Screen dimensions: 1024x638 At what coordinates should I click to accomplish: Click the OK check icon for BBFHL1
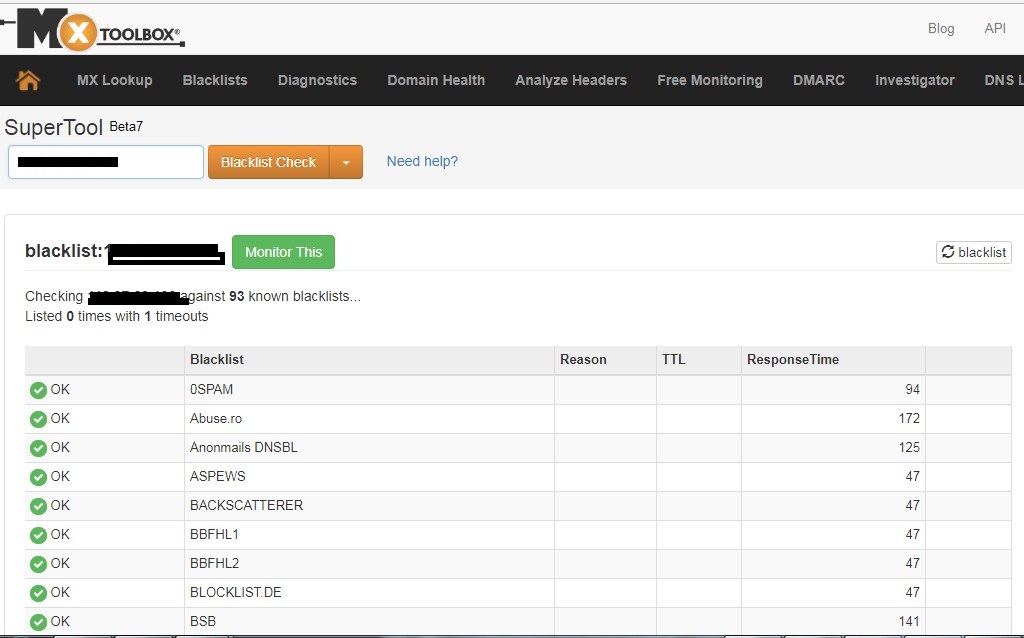pos(39,535)
